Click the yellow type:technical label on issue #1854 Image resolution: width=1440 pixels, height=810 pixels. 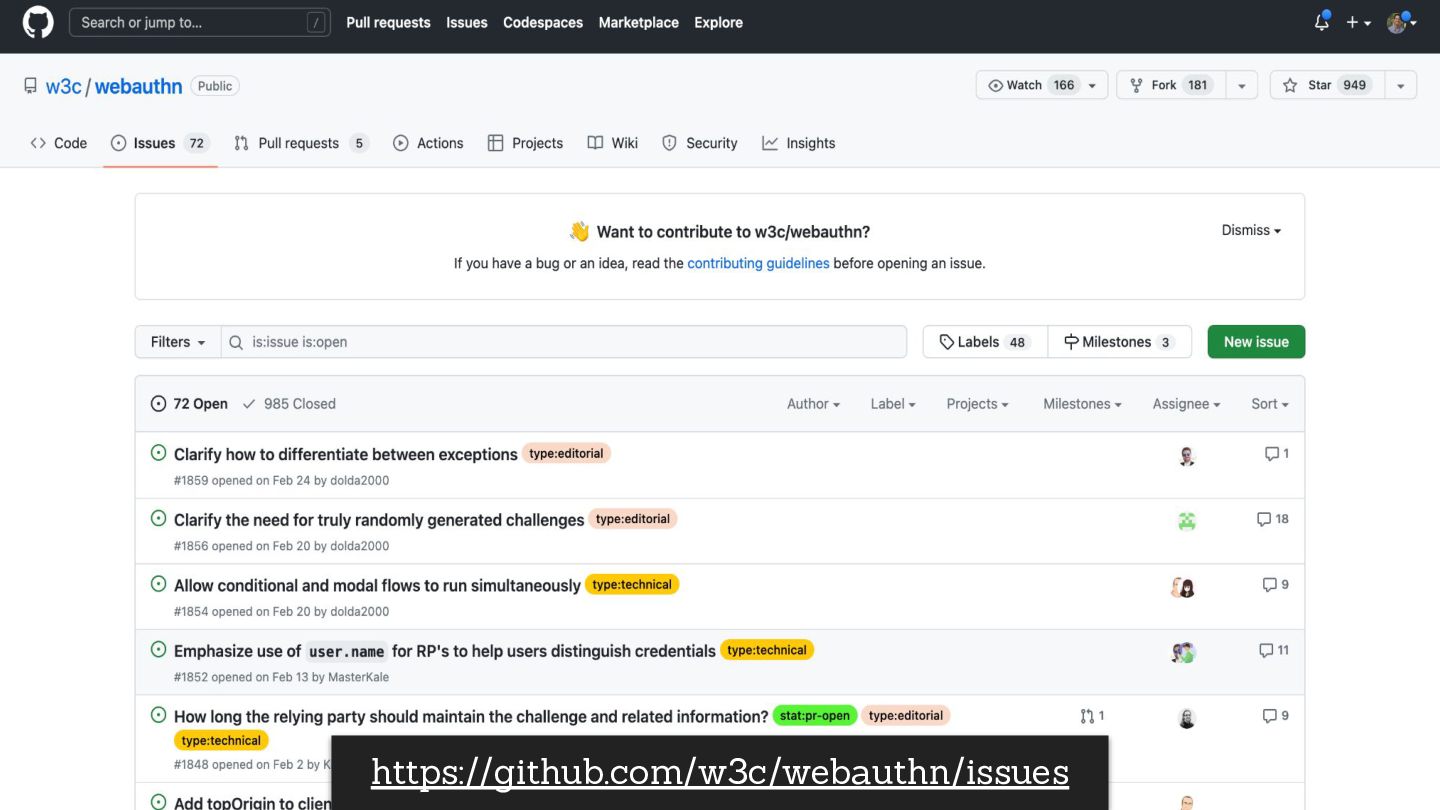coord(632,585)
